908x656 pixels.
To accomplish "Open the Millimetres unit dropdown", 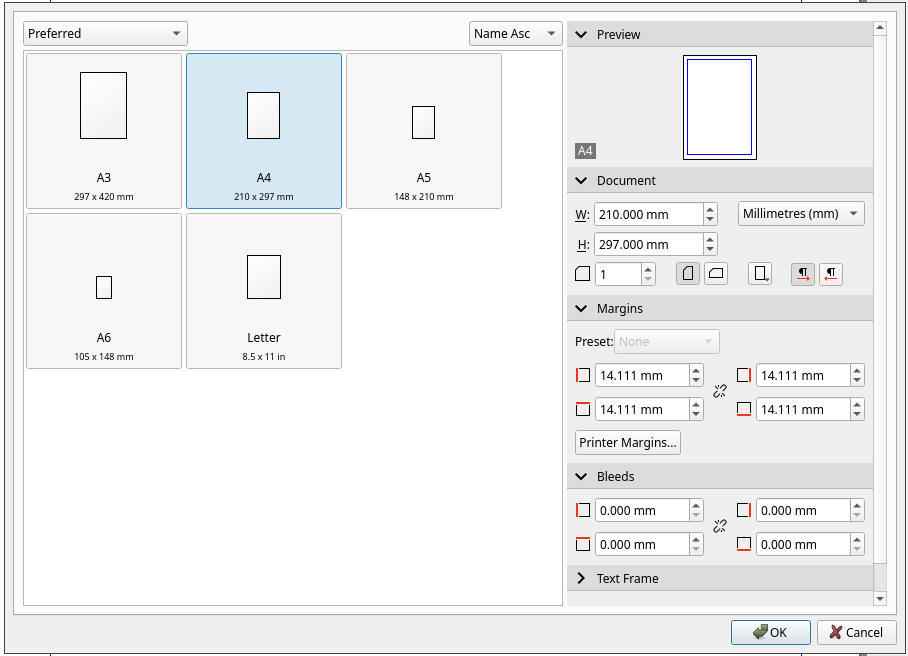I will tap(800, 214).
